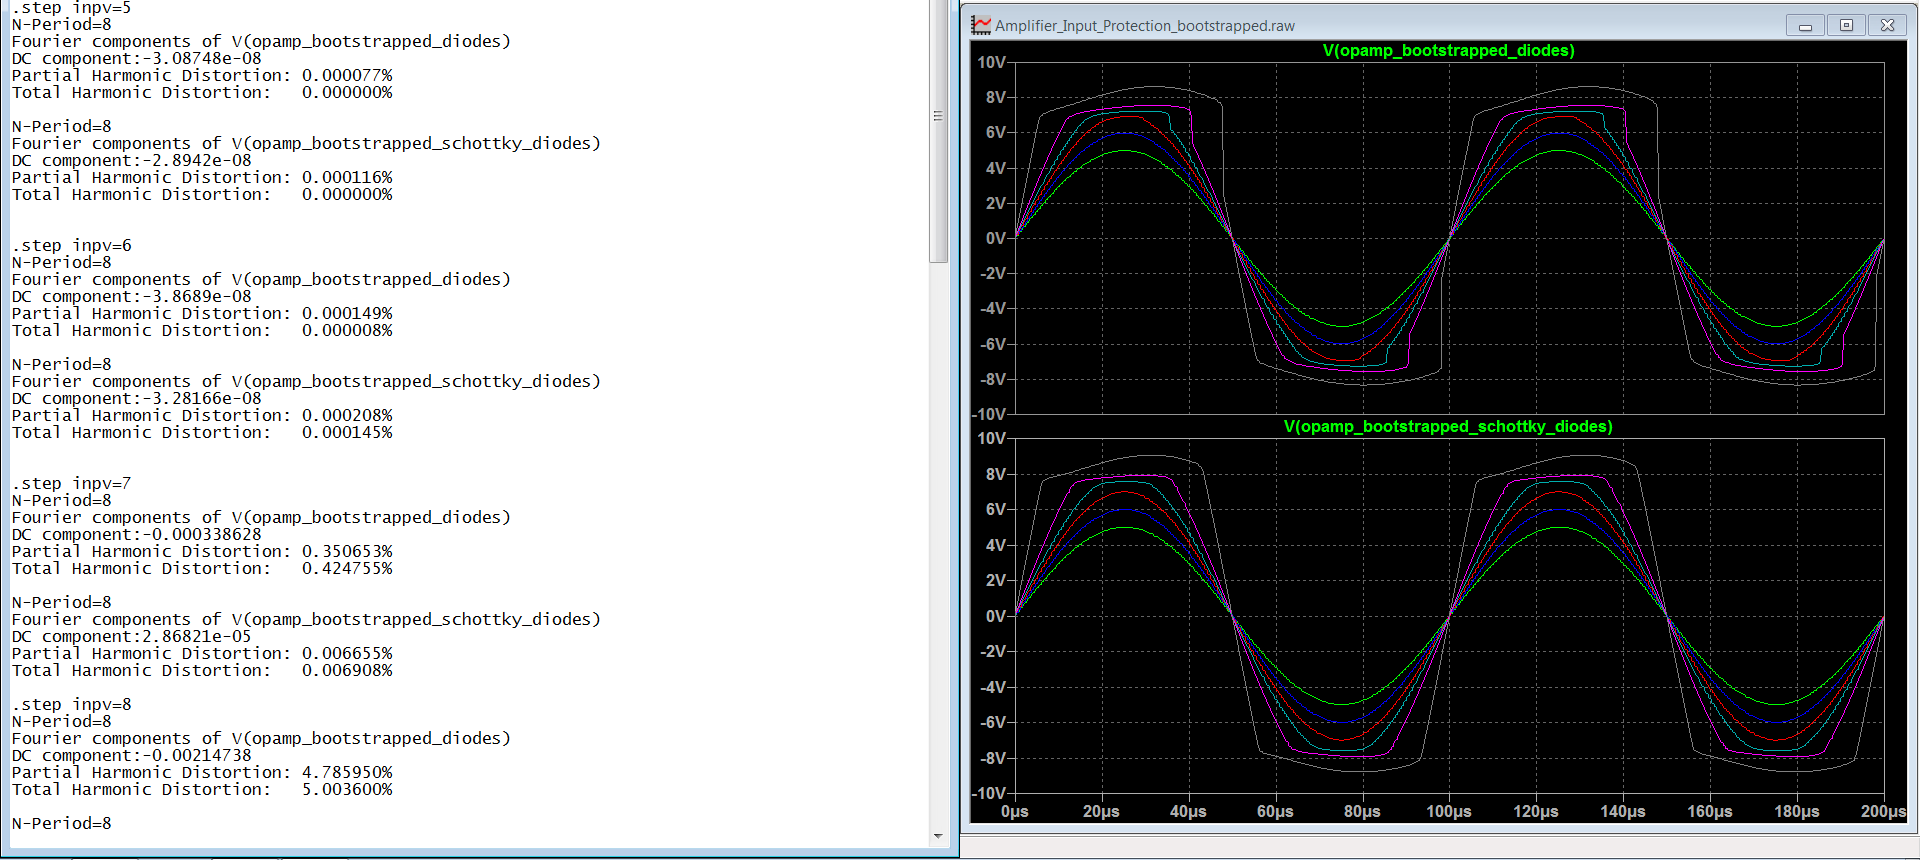Screen dimensions: 1920x860
Task: Click 'DC component:-3.28166e-08' in the log
Action: point(137,398)
